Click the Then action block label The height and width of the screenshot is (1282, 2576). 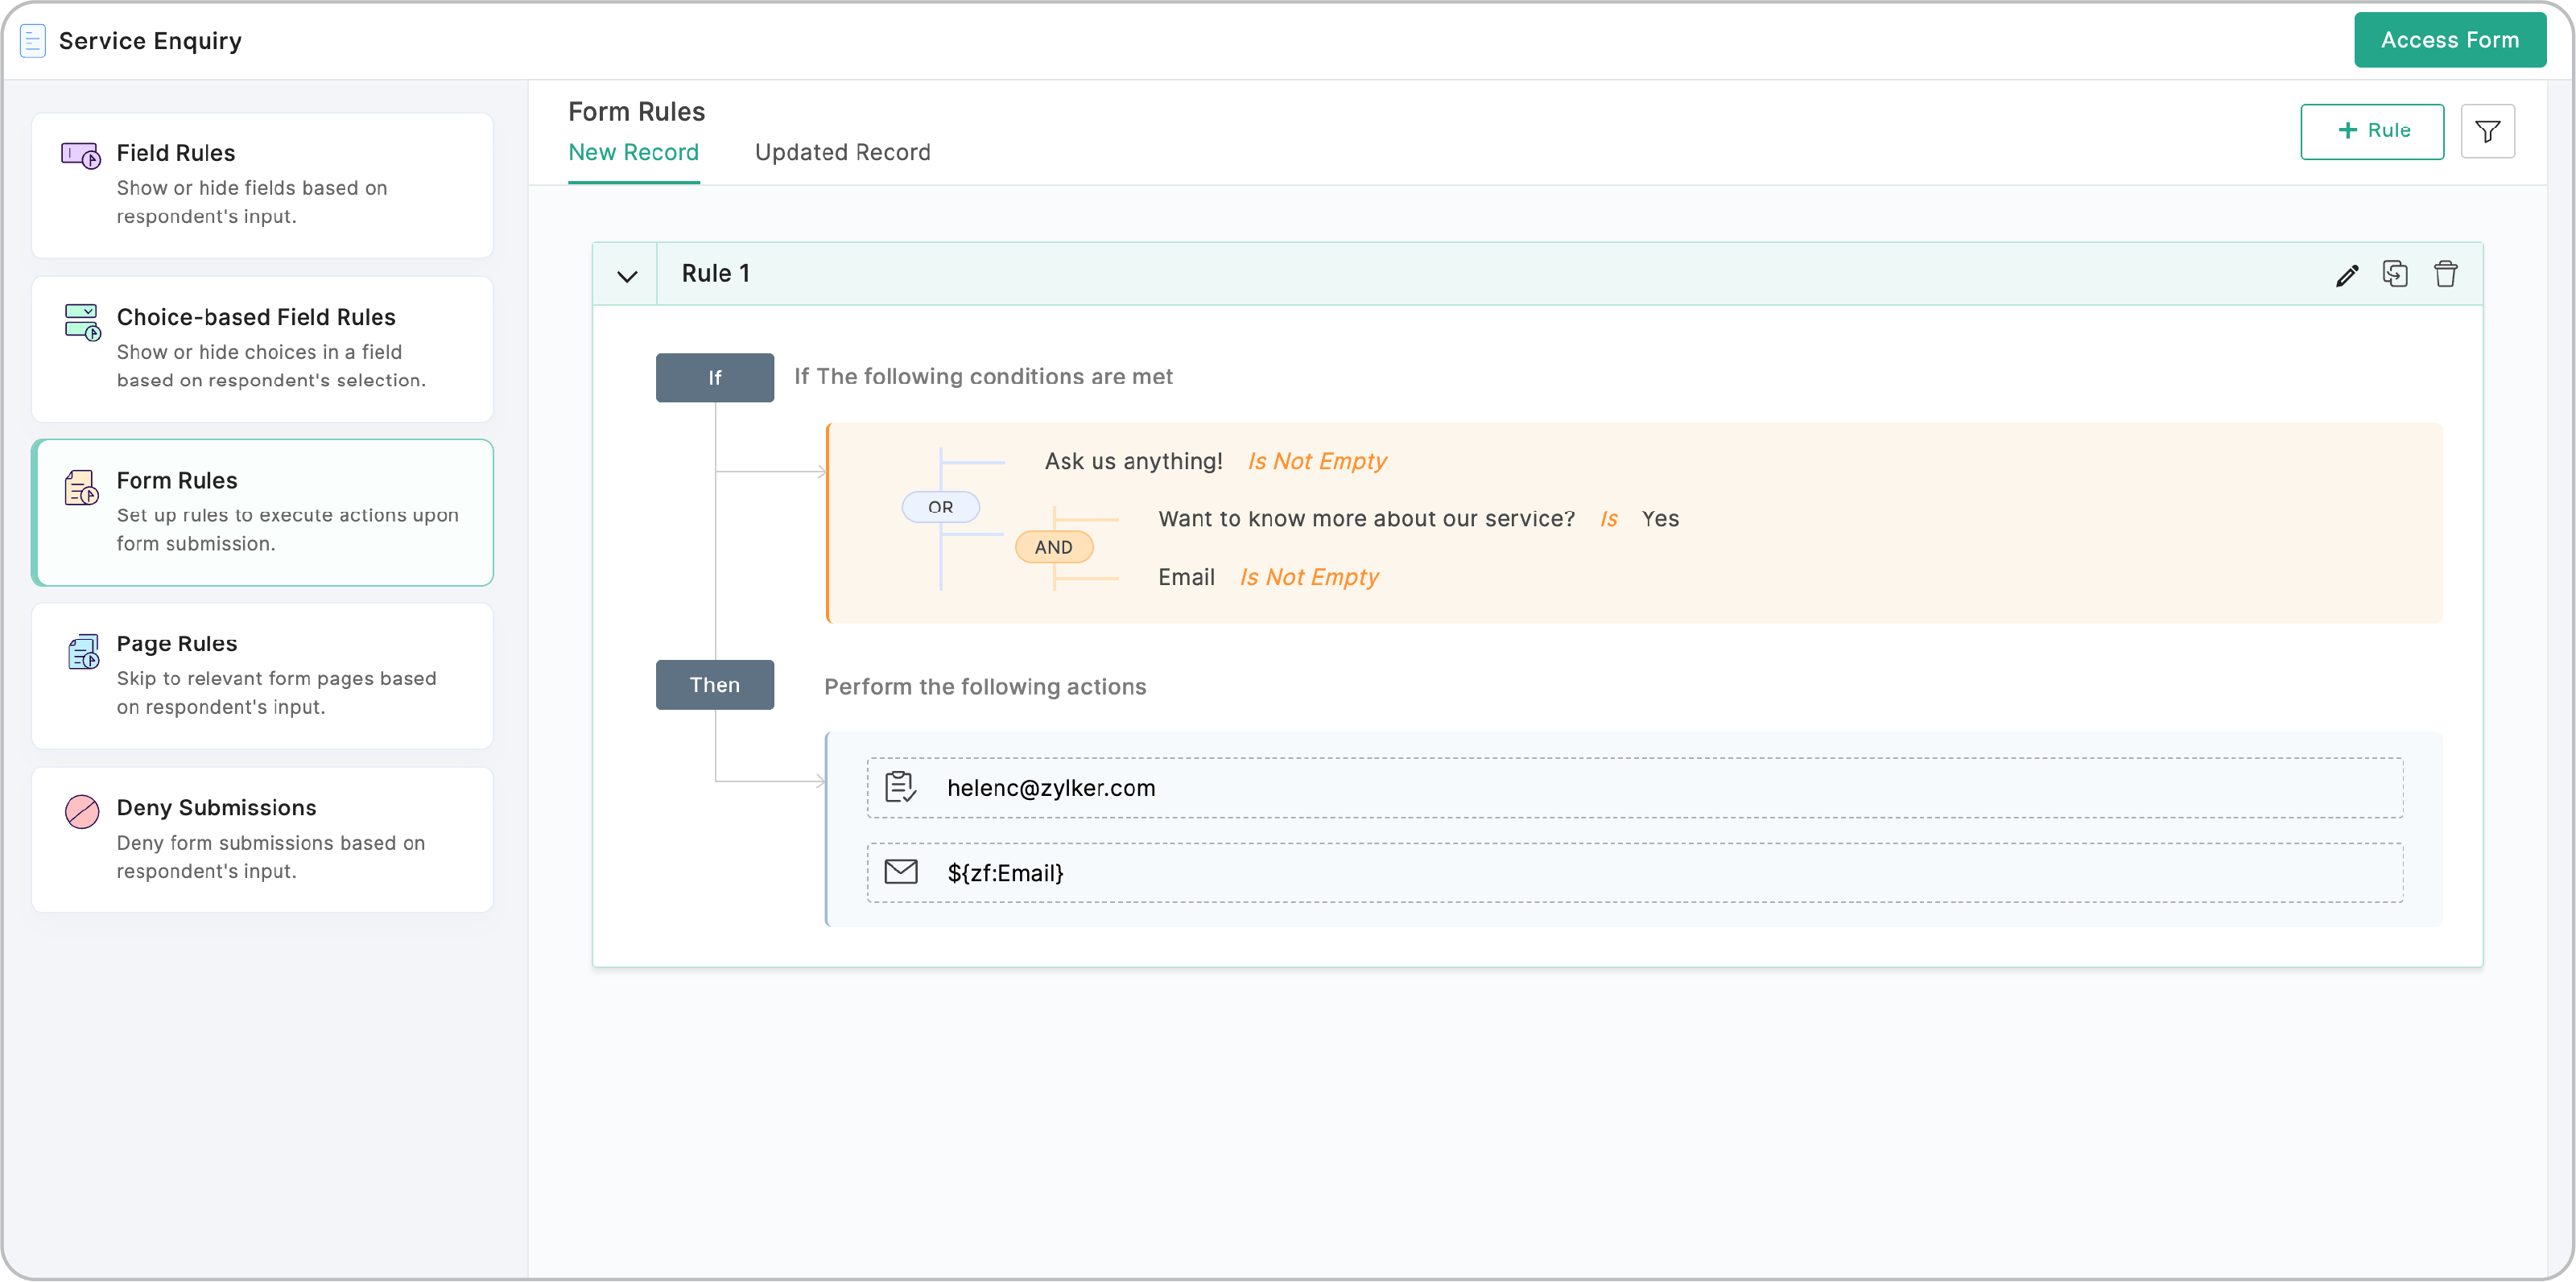pos(714,685)
